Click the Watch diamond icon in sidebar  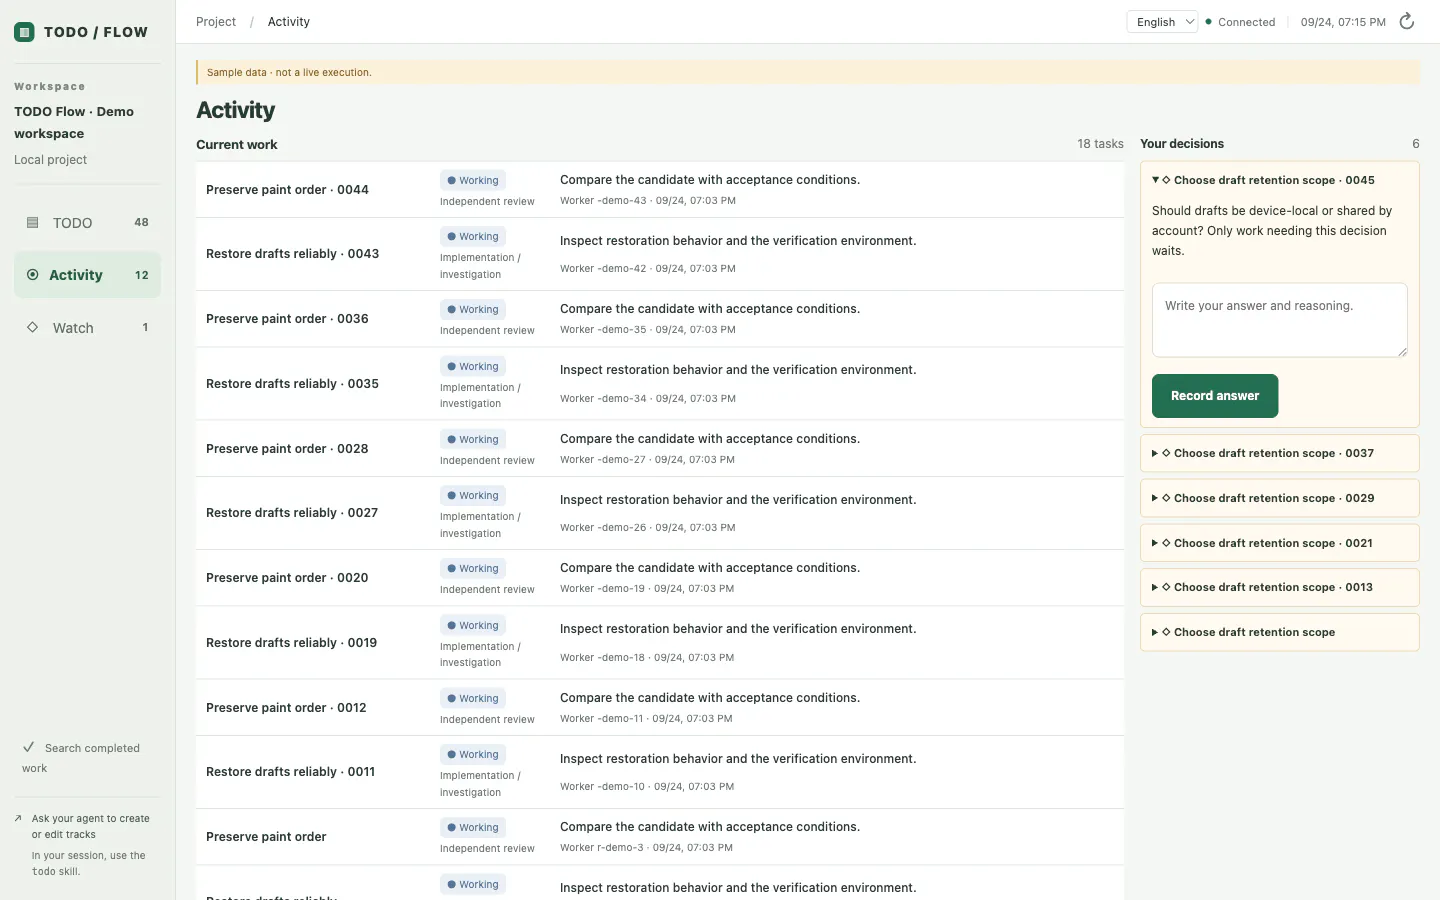[x=32, y=327]
